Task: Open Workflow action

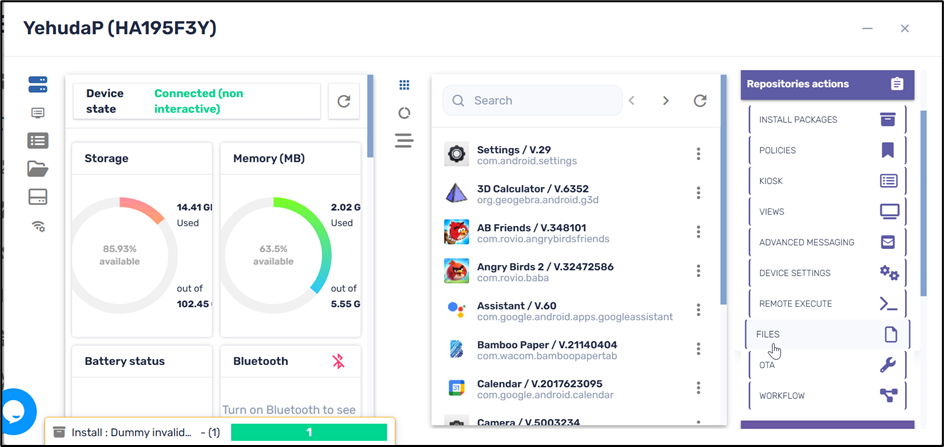Action: coord(828,396)
